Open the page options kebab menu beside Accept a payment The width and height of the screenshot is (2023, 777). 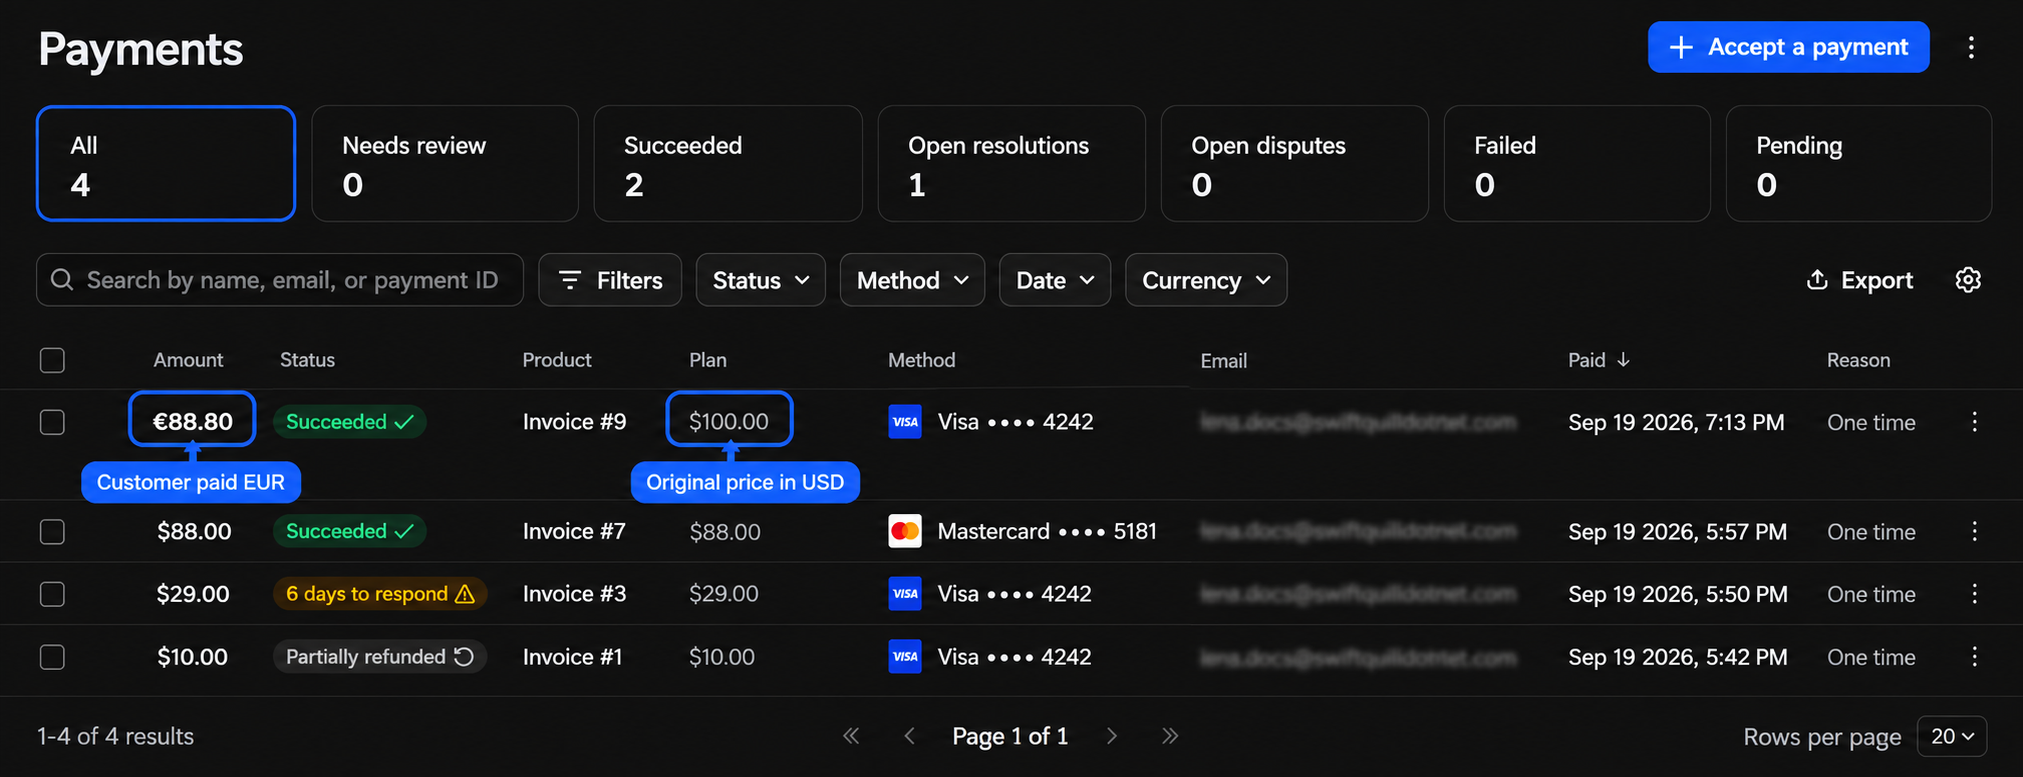tap(1971, 47)
